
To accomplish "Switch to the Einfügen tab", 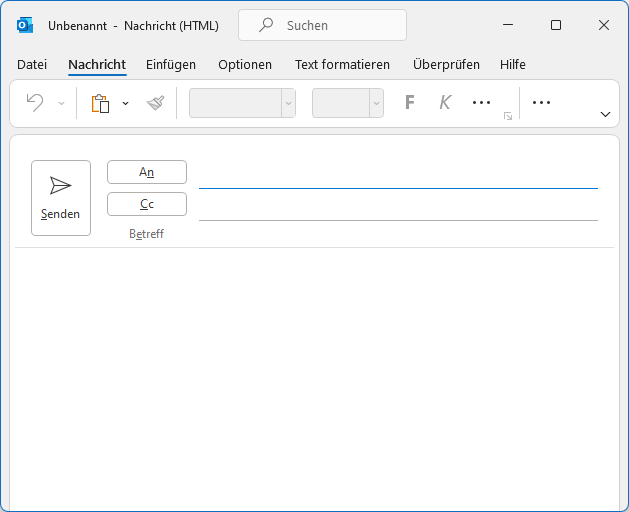I will 171,64.
